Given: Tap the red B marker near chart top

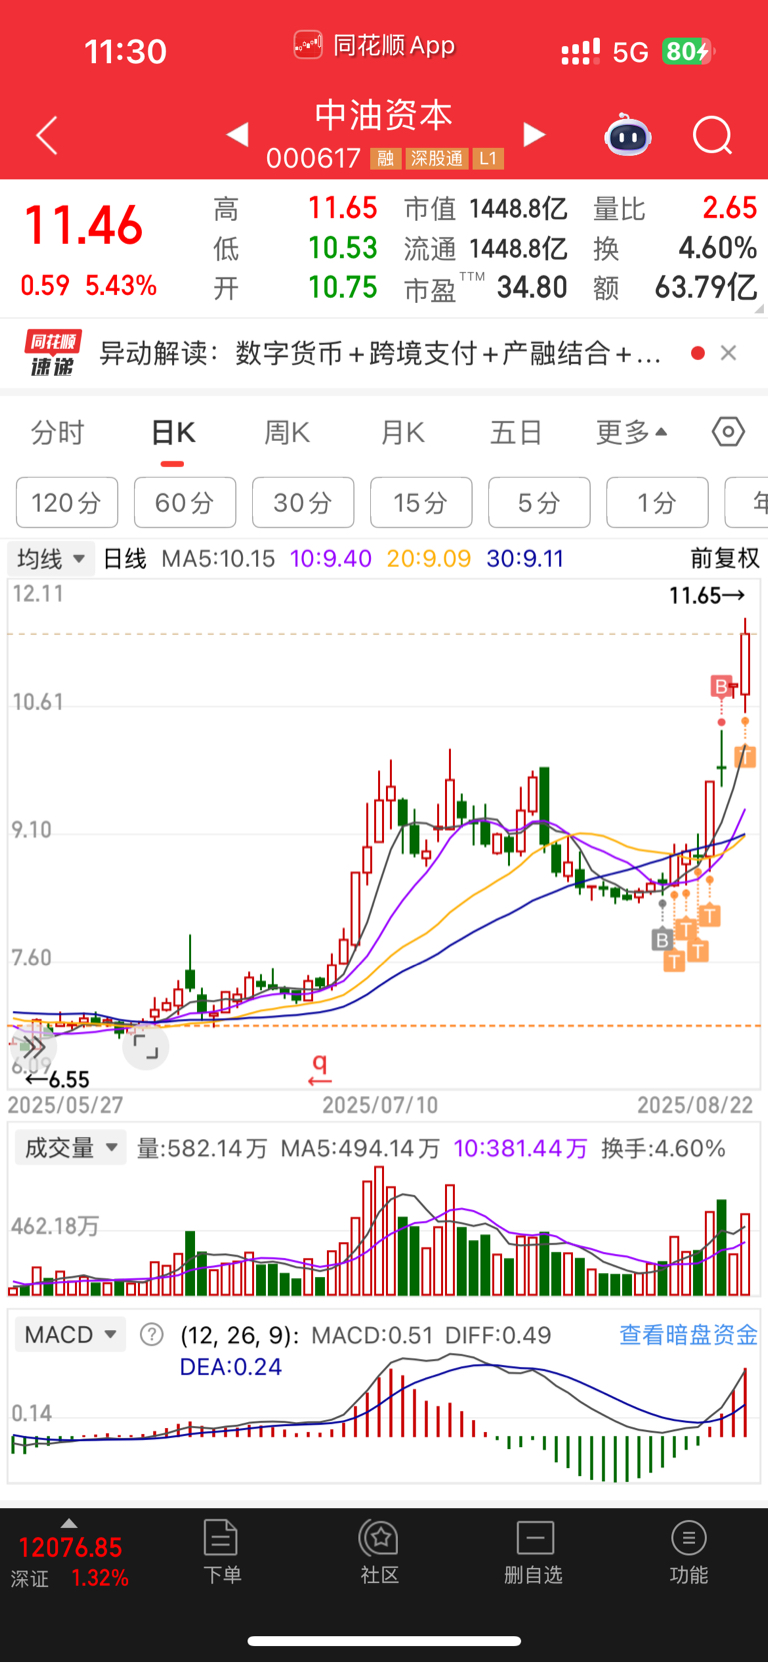Looking at the screenshot, I should coord(721,686).
